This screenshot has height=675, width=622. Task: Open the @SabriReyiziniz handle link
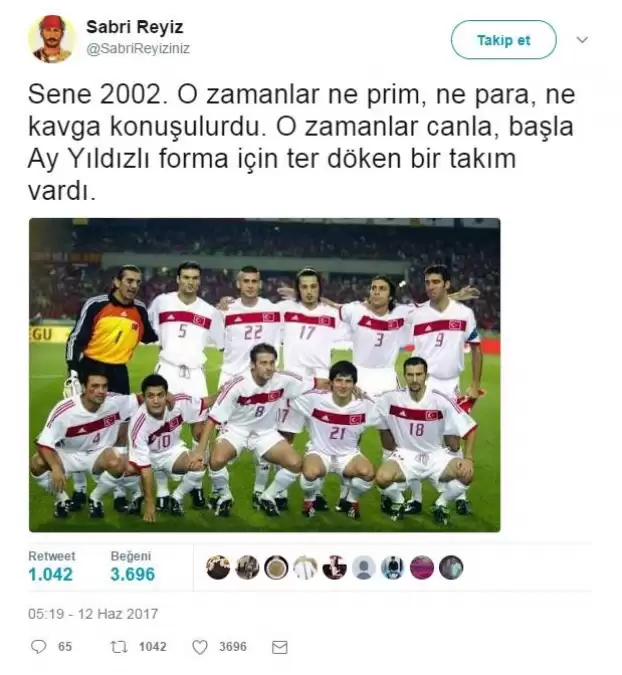[138, 49]
